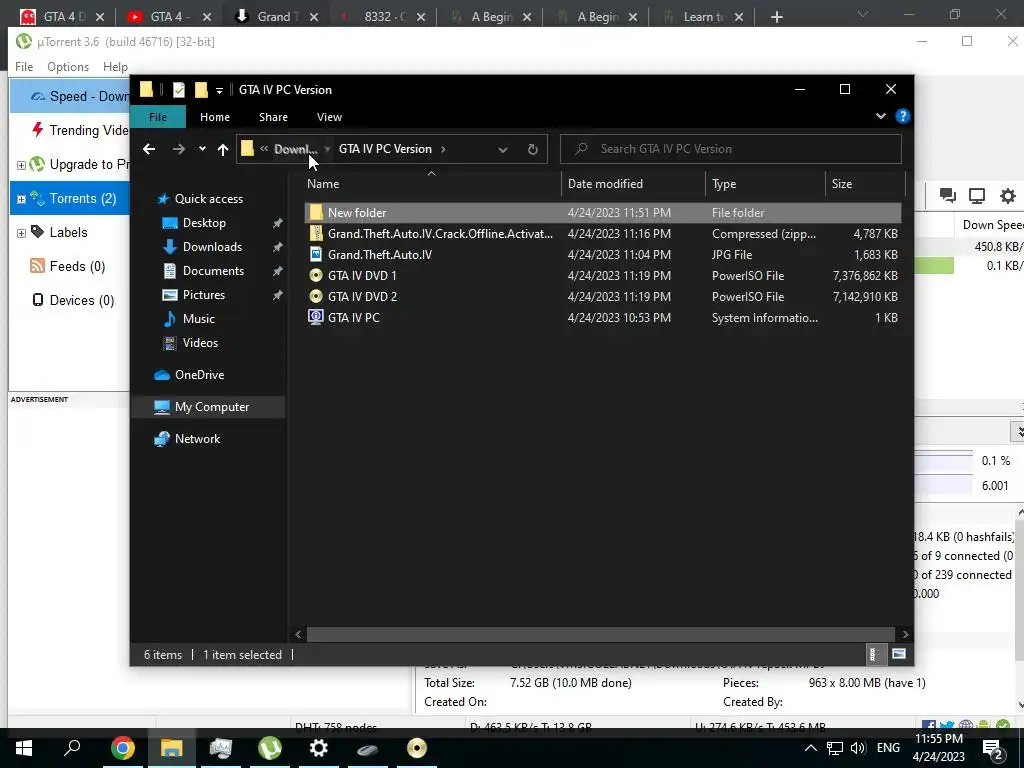Go back in File Explorer navigation
Viewport: 1024px width, 768px height.
click(x=149, y=149)
